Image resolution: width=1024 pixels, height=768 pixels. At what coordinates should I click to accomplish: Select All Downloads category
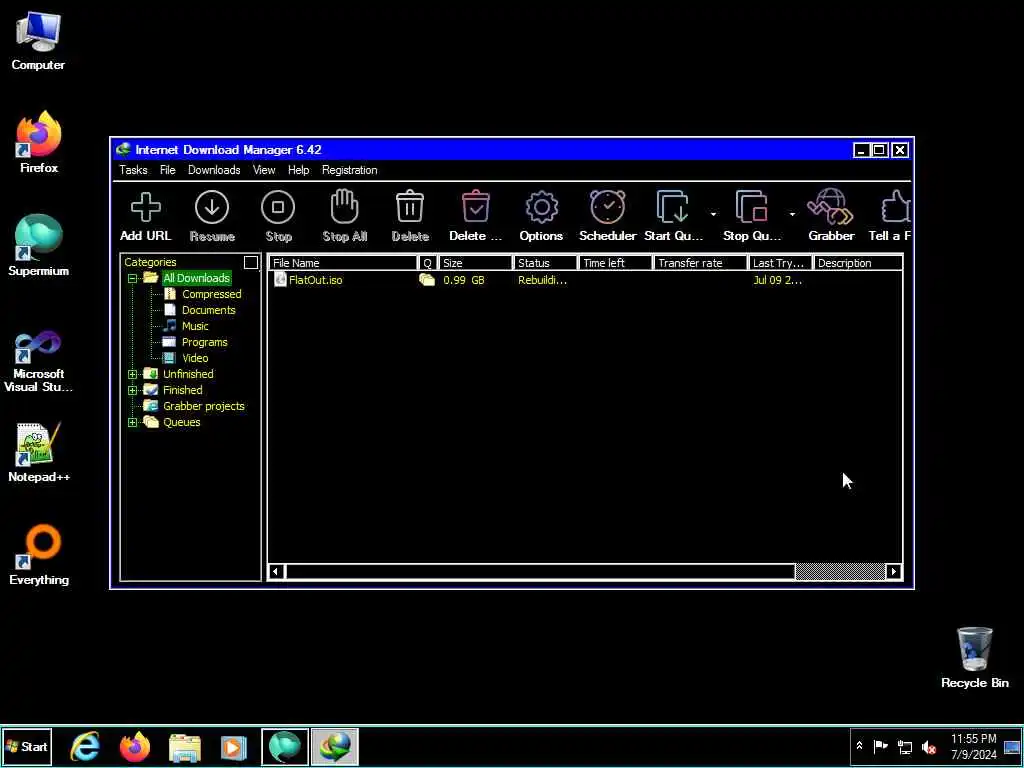pos(196,278)
